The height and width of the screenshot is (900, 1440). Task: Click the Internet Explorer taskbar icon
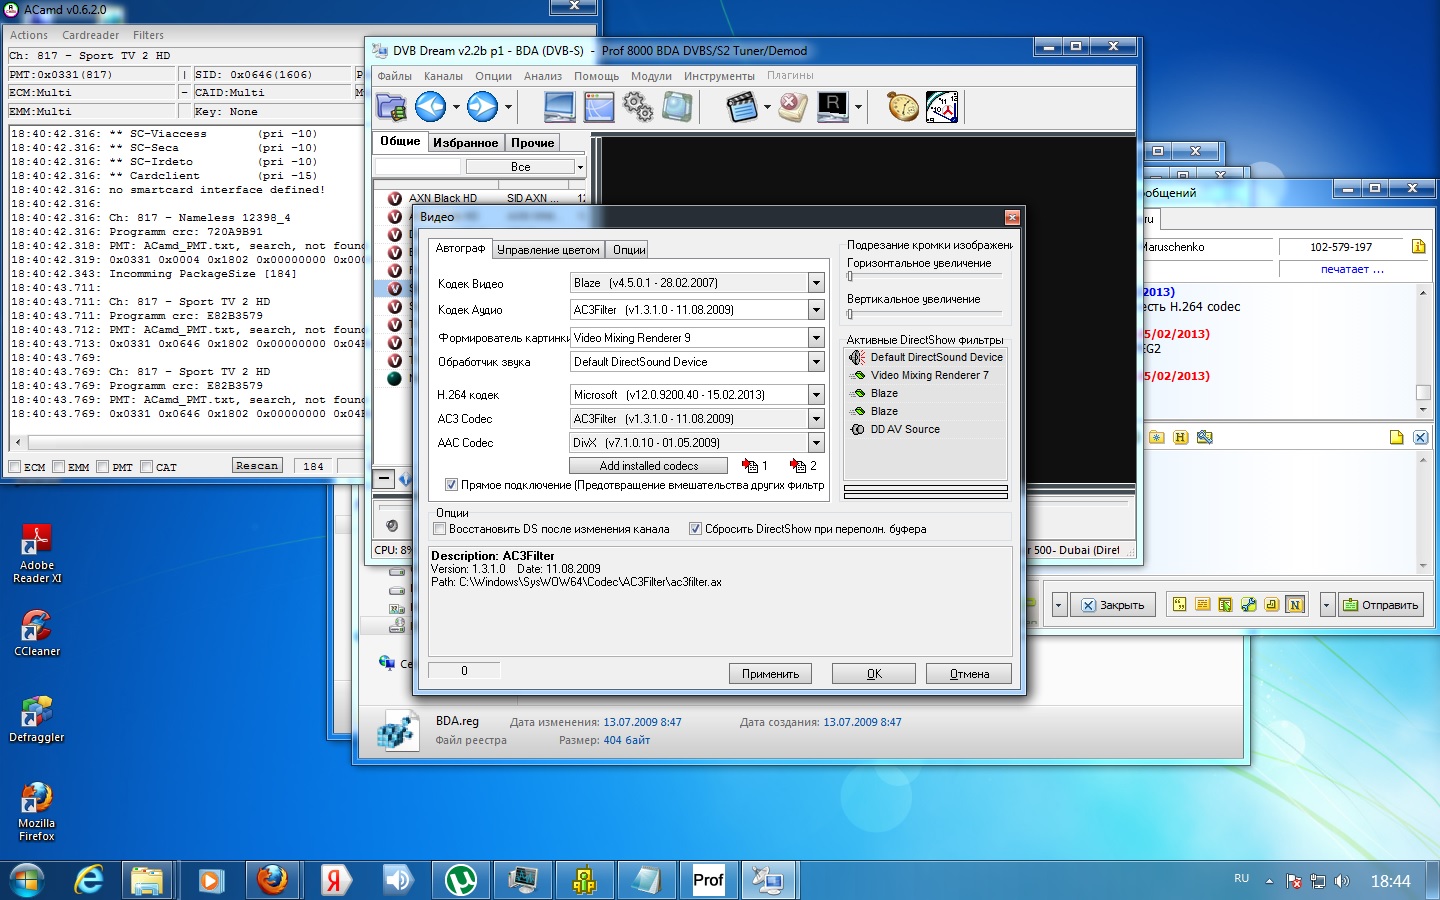(89, 880)
